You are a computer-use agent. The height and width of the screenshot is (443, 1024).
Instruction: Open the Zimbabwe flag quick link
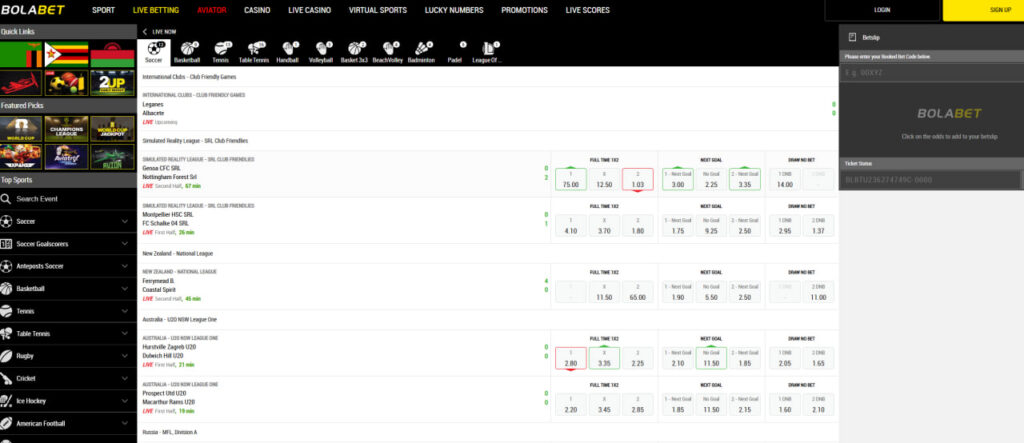[x=66, y=55]
